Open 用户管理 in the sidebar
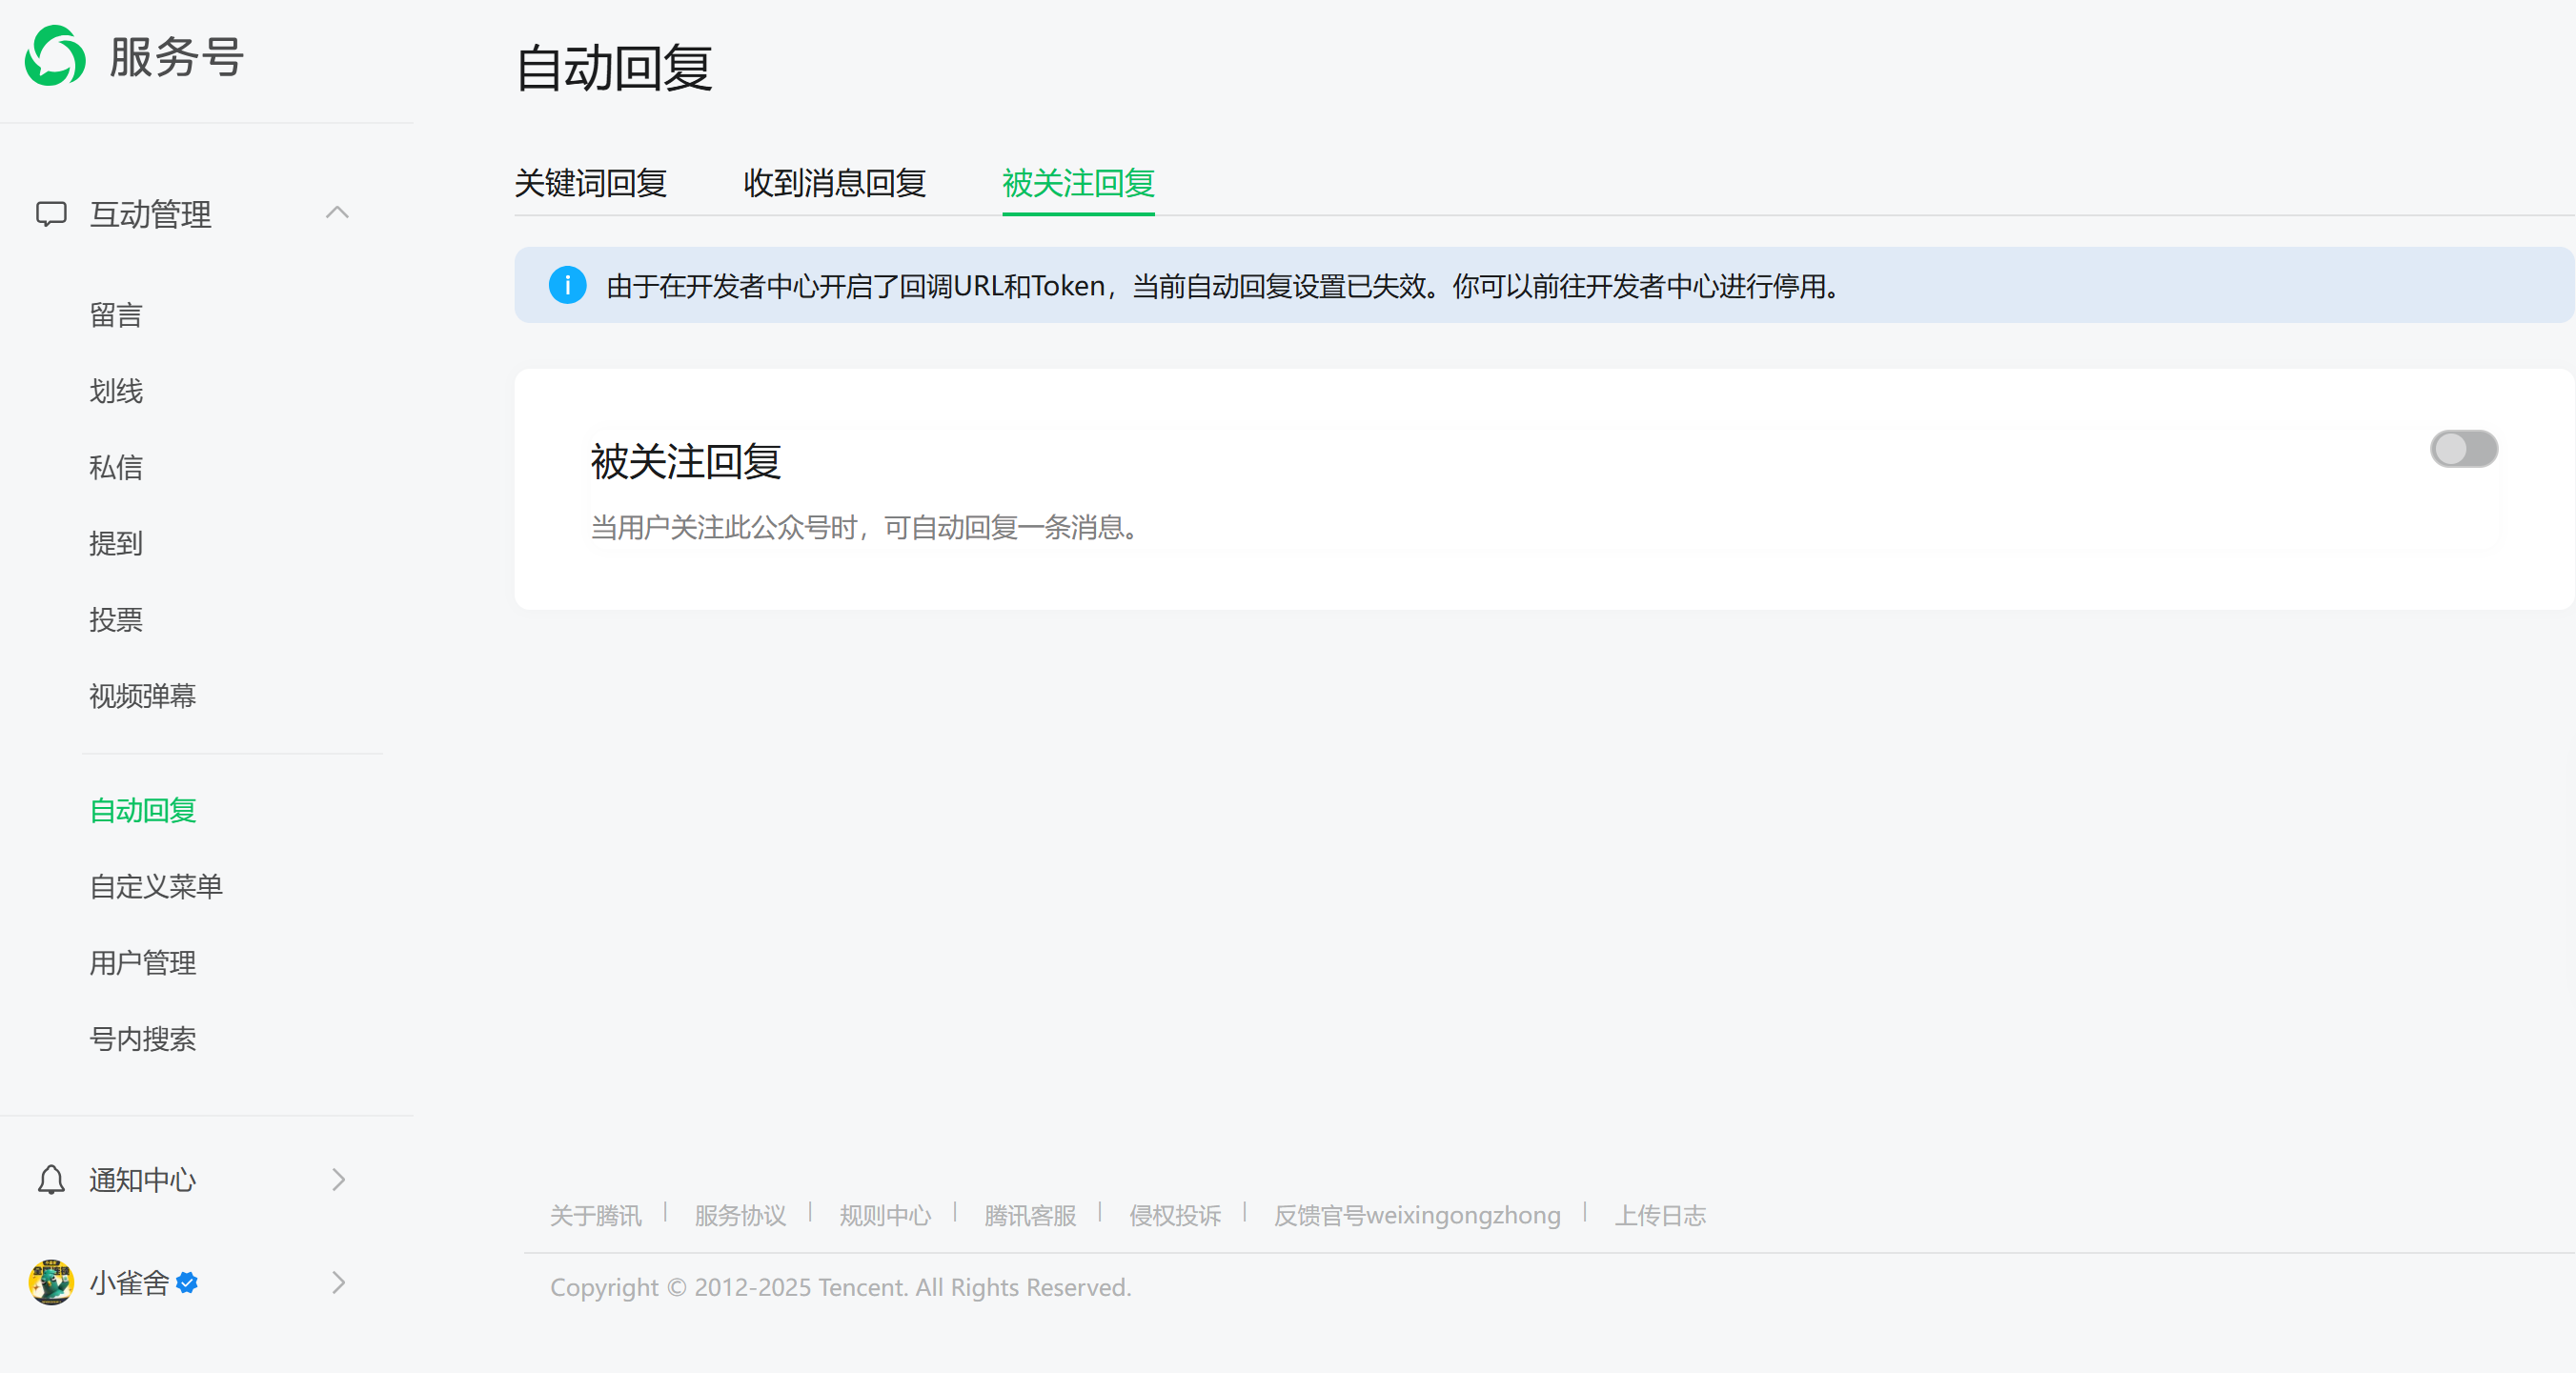This screenshot has height=1373, width=2576. (x=143, y=962)
